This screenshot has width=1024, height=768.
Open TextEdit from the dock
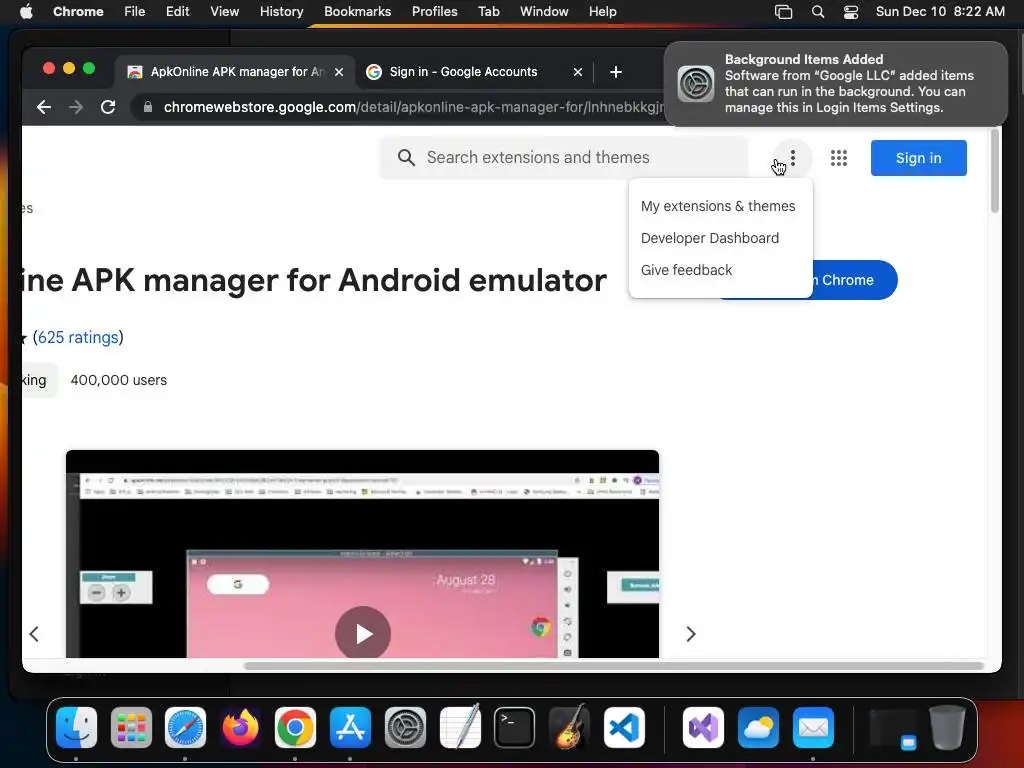(x=460, y=727)
